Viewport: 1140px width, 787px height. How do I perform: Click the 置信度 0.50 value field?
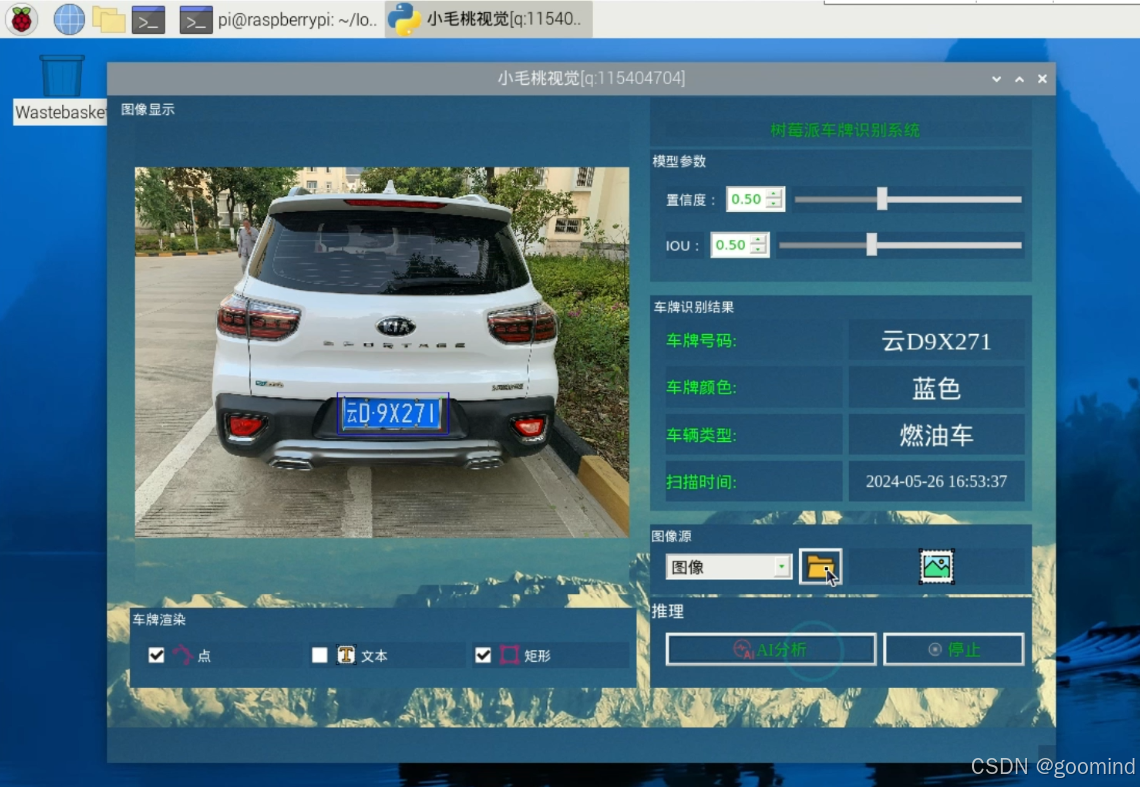(747, 199)
